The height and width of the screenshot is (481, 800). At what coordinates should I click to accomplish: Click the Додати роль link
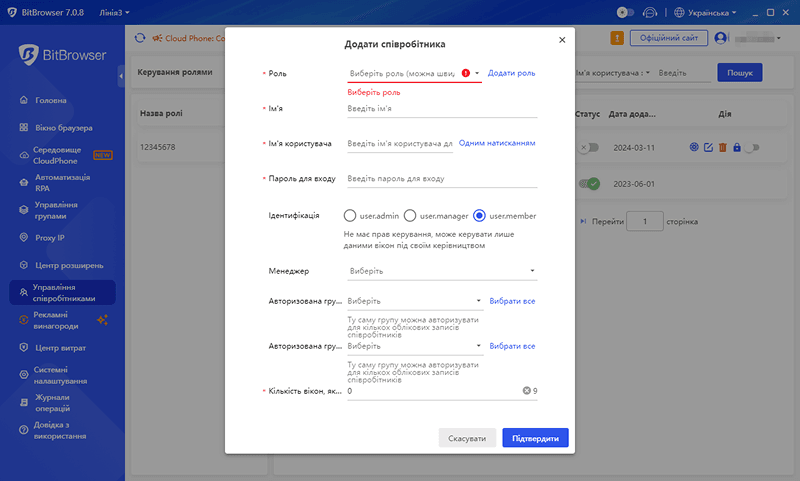pos(511,73)
